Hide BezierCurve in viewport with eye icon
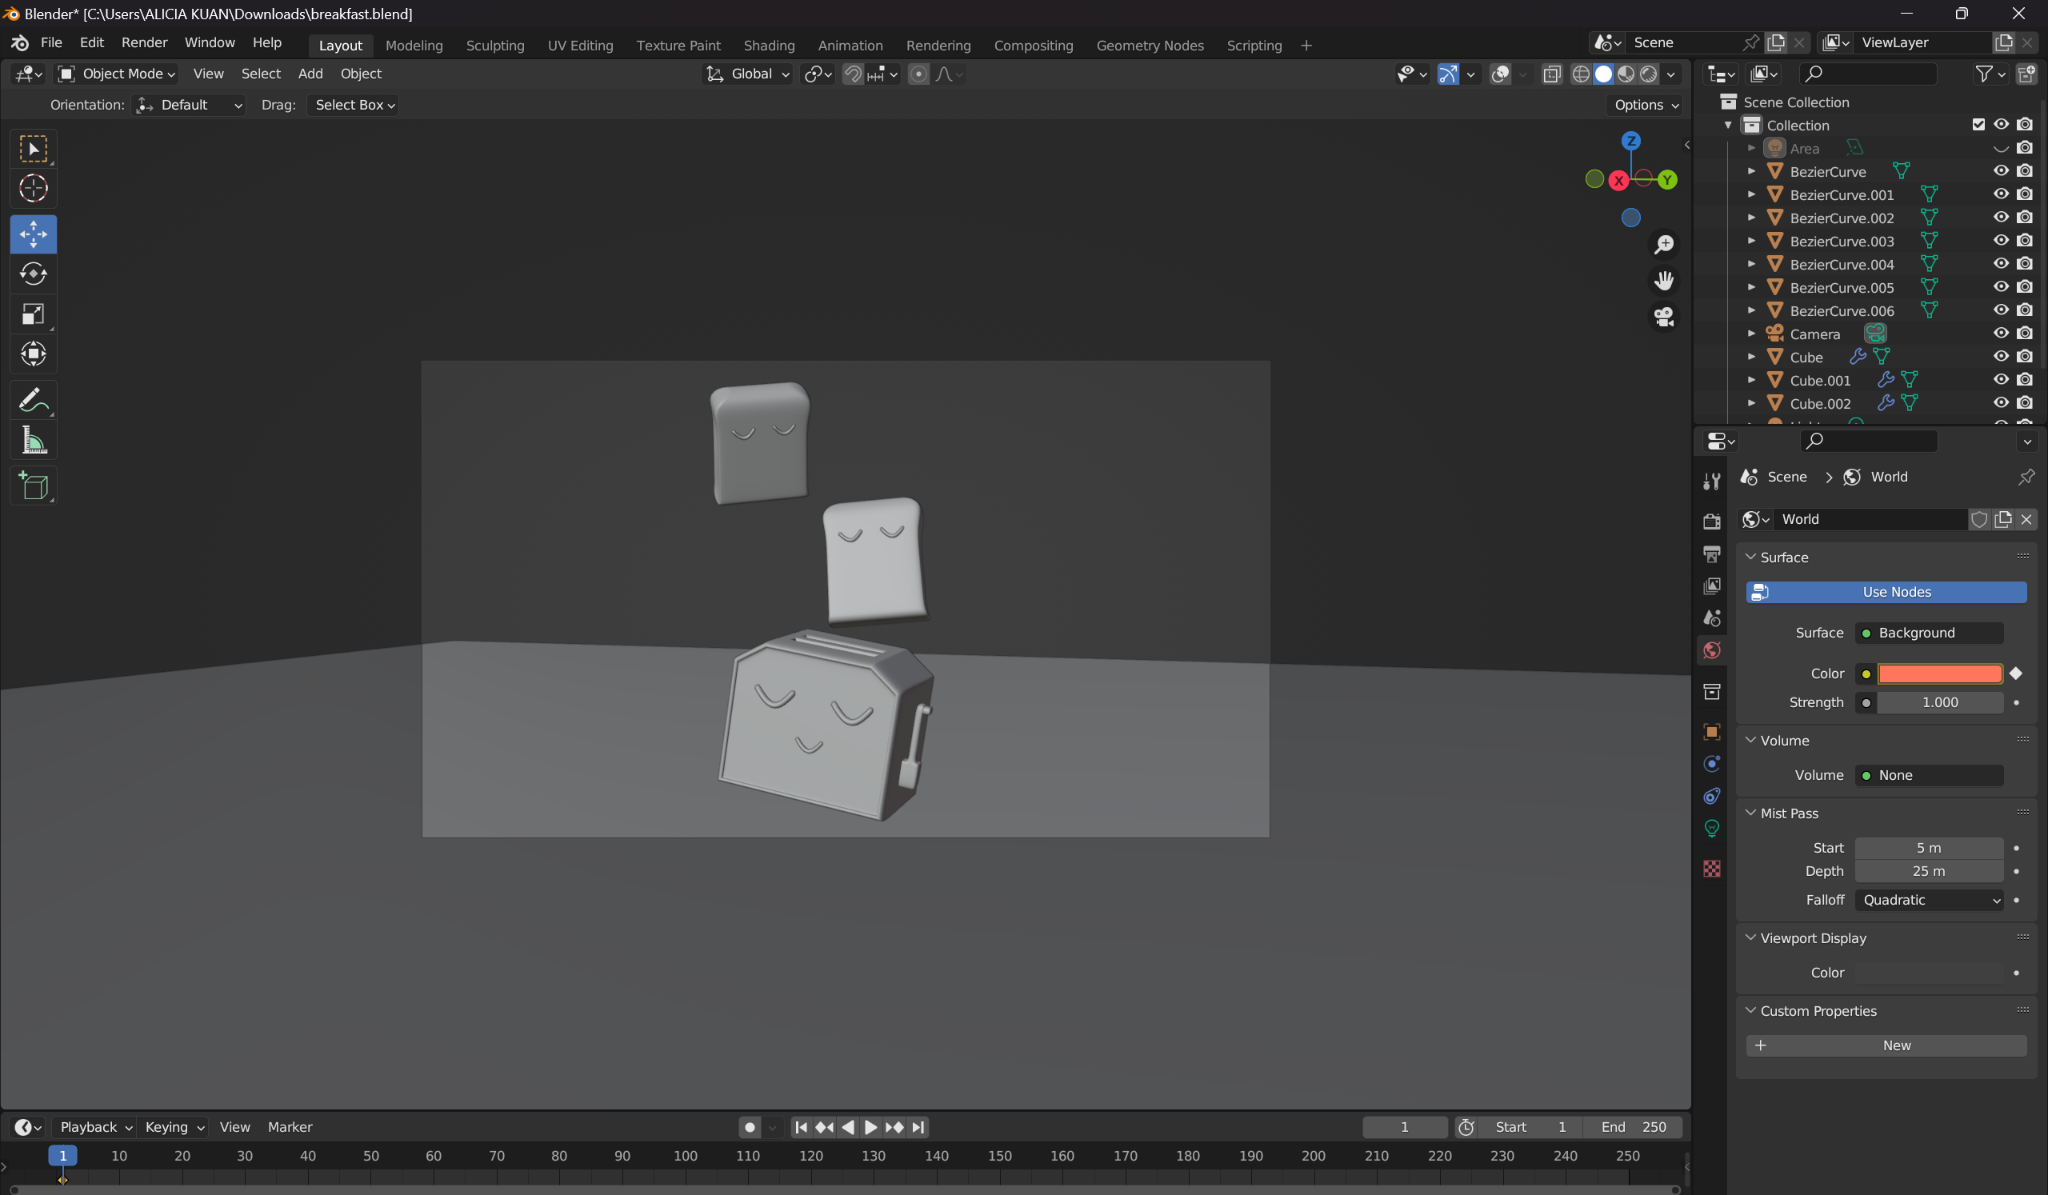Viewport: 2048px width, 1195px height. [x=2001, y=171]
